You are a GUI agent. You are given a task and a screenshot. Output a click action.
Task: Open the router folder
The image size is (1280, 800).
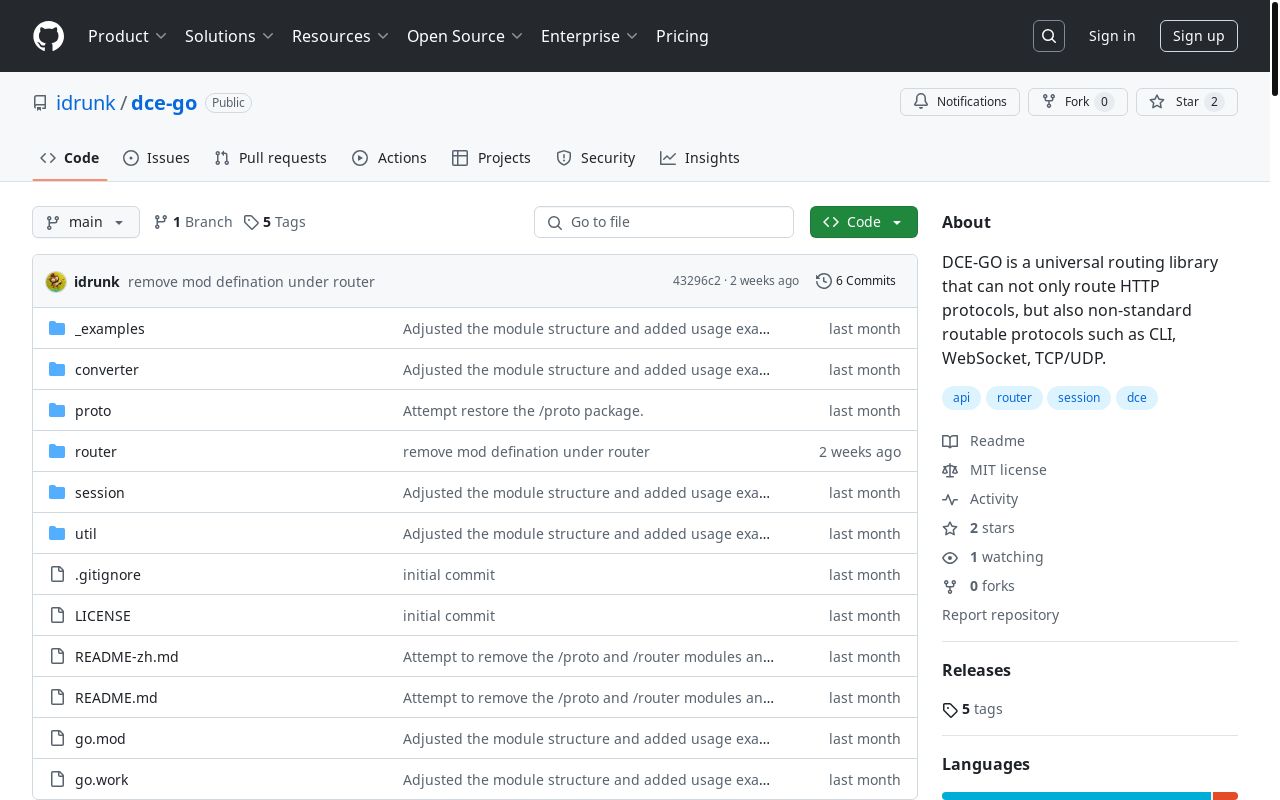click(96, 452)
